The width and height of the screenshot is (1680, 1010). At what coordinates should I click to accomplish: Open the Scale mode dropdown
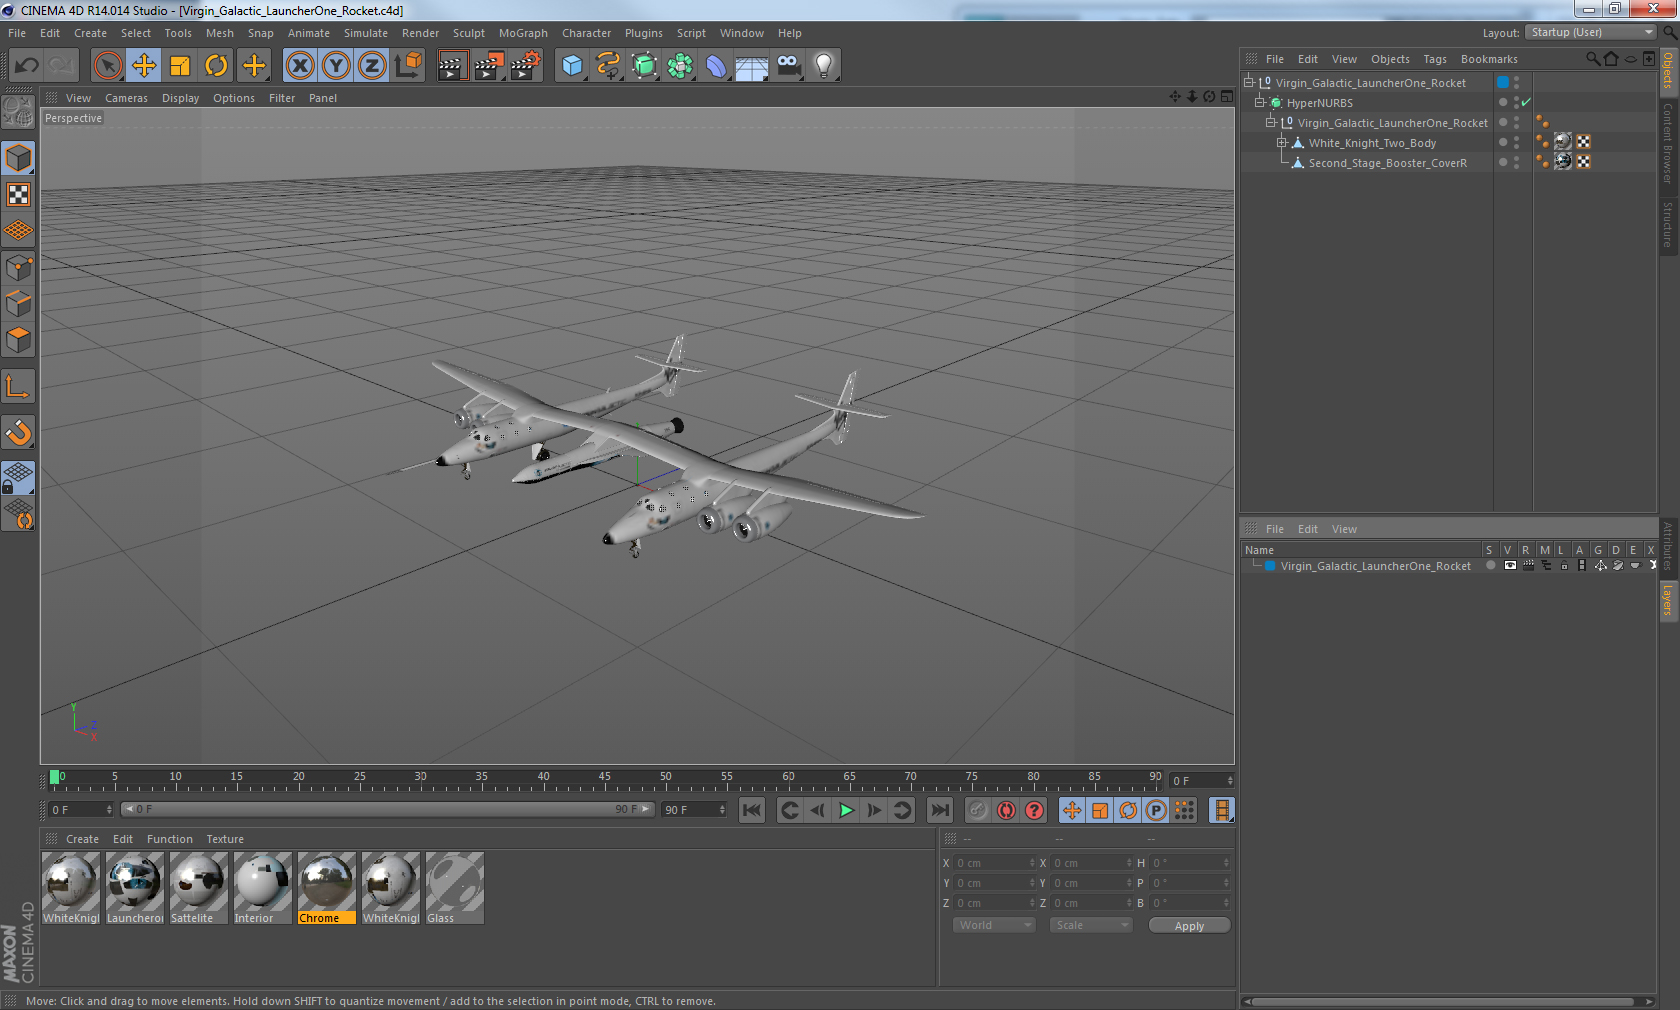[x=1091, y=925]
